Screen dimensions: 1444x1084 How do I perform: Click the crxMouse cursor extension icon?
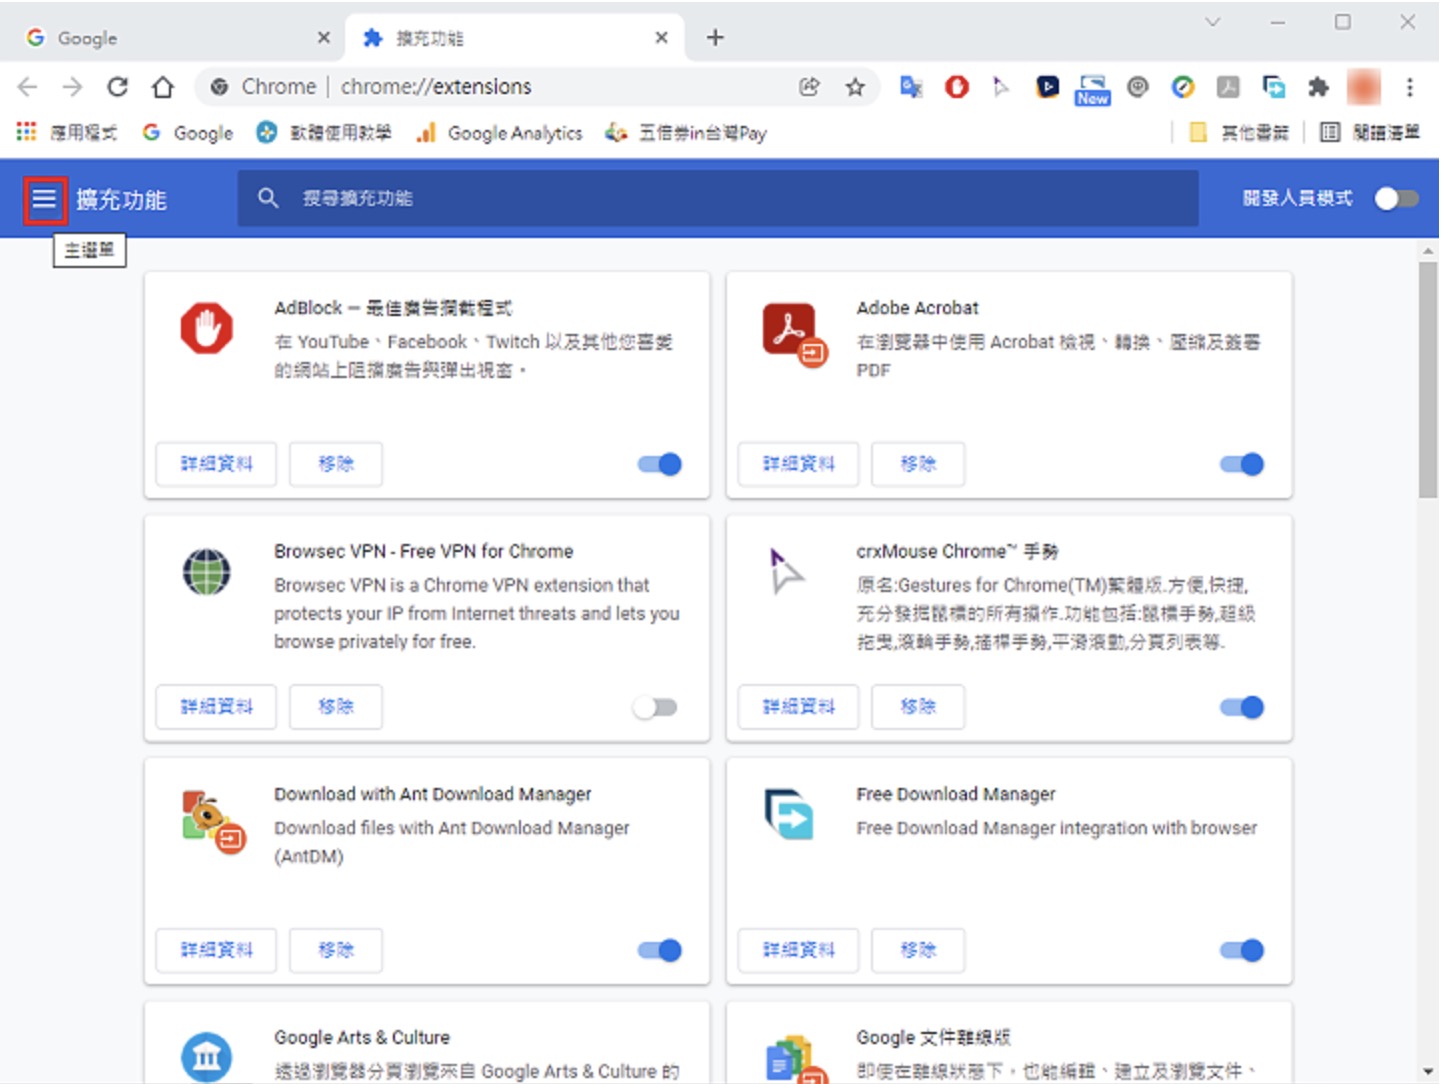point(786,571)
